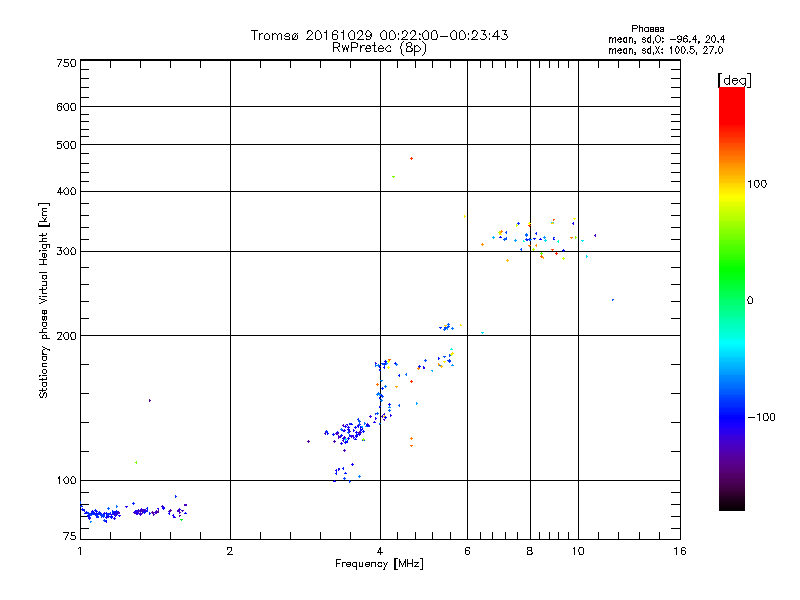Click the y-axis tick label '750'
800x600 pixels.
(66, 63)
